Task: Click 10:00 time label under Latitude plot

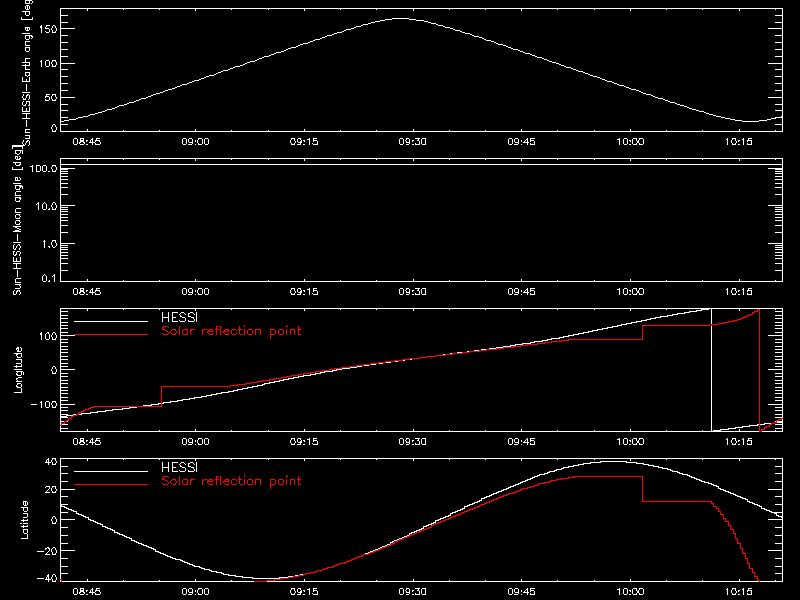Action: coord(630,591)
